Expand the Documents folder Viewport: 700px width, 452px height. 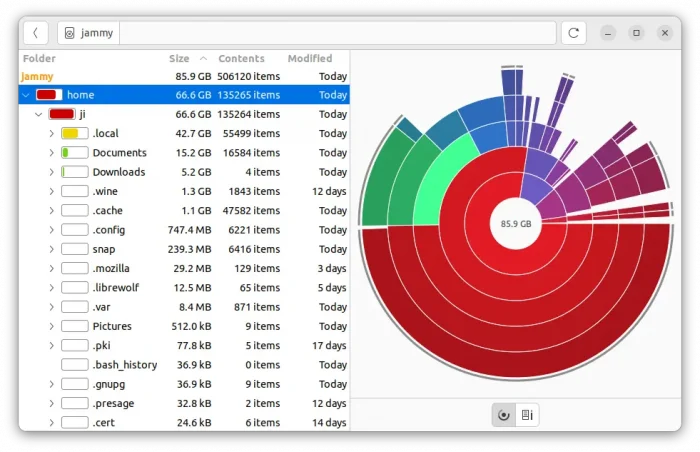(51, 153)
